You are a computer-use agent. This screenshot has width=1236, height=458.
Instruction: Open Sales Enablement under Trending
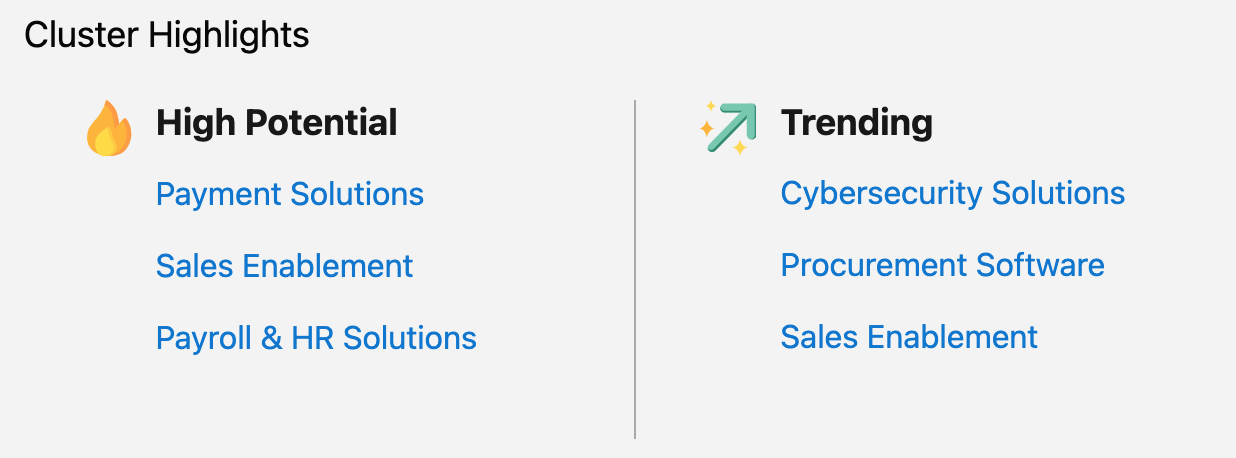(909, 337)
